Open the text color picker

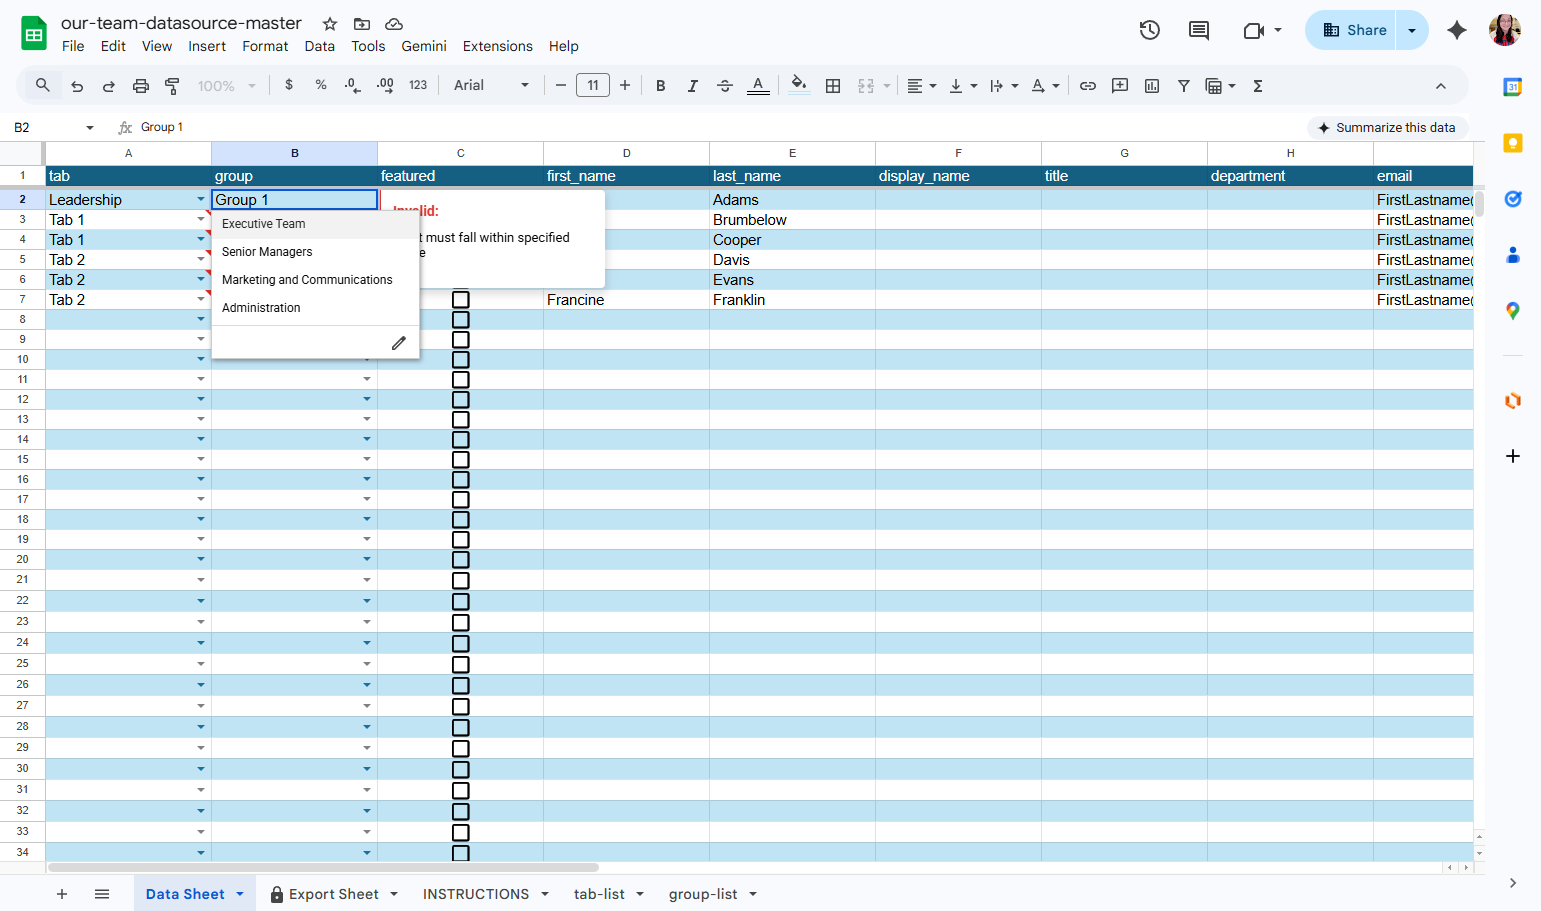tap(758, 86)
